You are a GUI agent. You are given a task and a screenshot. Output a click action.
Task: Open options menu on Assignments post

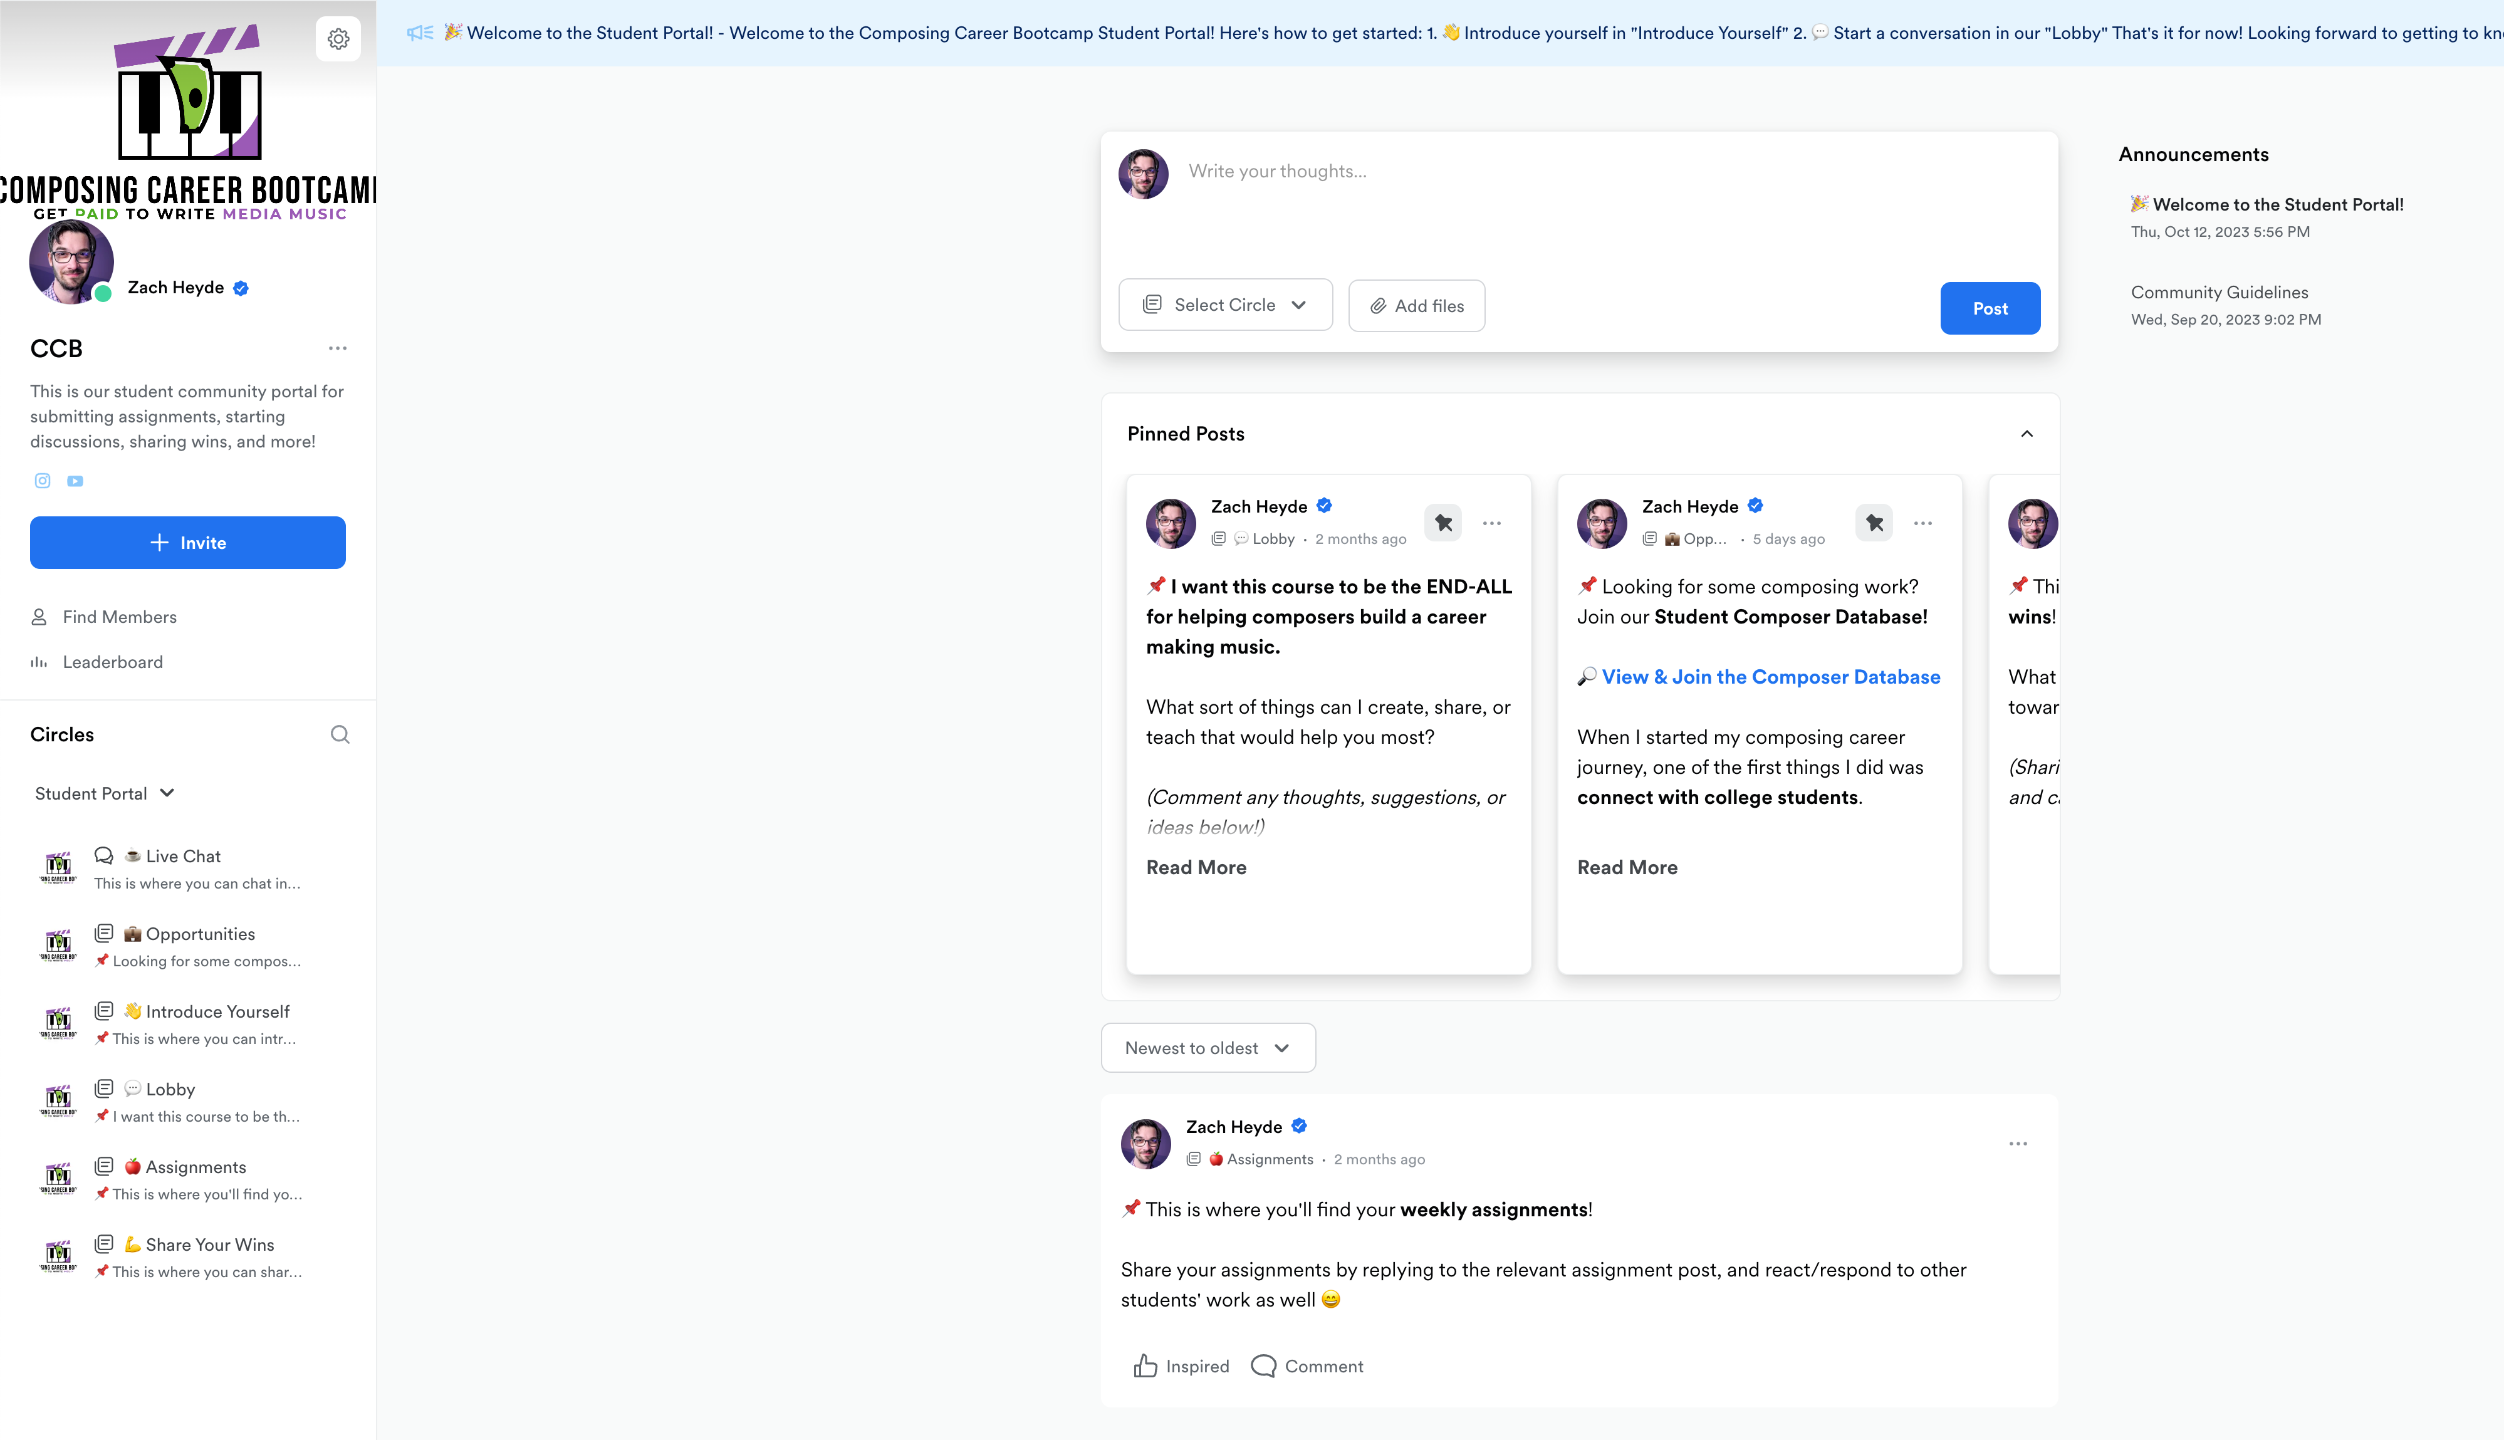coord(2018,1144)
